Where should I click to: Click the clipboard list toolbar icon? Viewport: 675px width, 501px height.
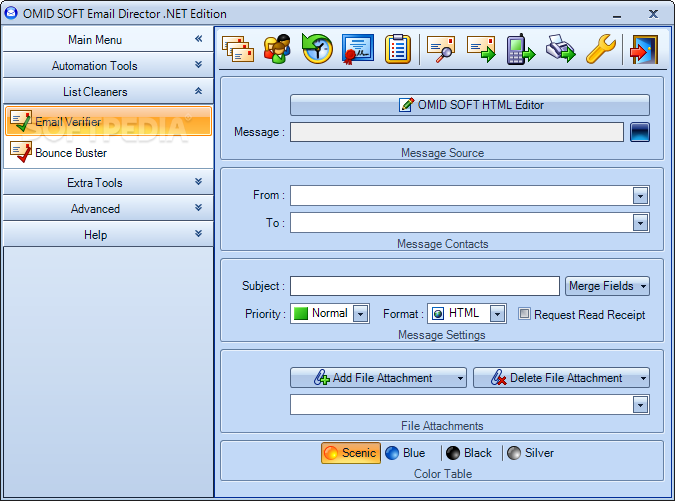coord(397,49)
